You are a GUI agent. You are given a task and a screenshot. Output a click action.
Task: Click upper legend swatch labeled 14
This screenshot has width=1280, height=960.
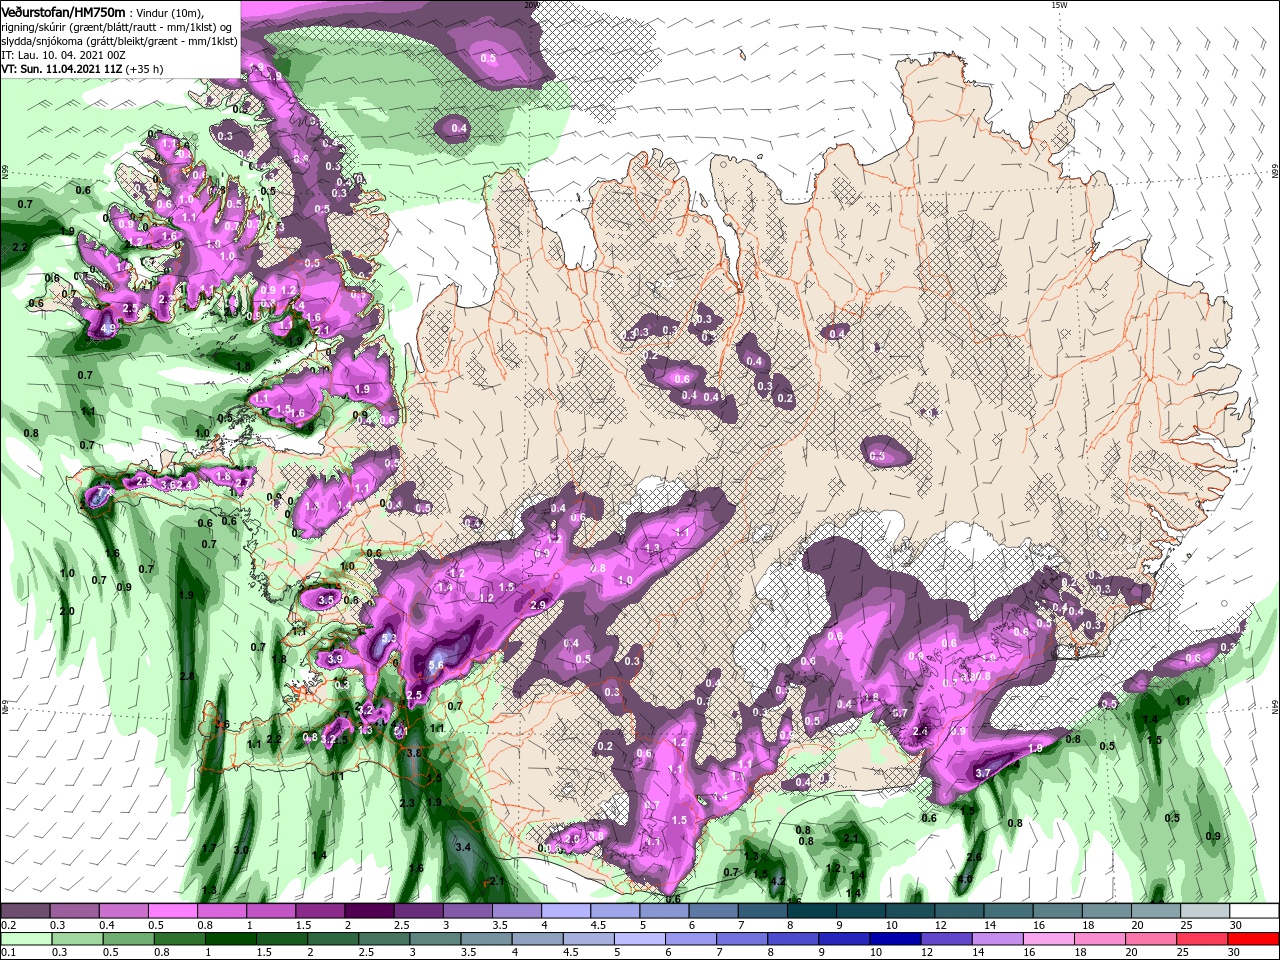click(1009, 912)
